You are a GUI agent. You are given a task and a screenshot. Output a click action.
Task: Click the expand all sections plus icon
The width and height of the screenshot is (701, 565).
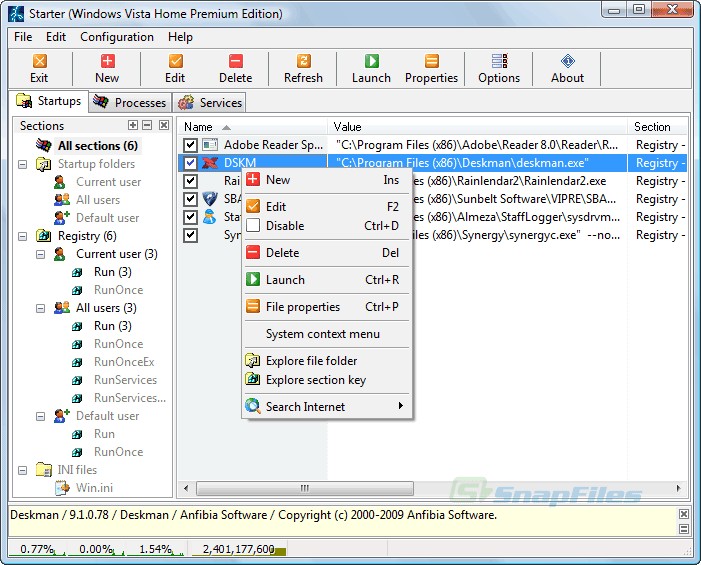click(x=133, y=125)
